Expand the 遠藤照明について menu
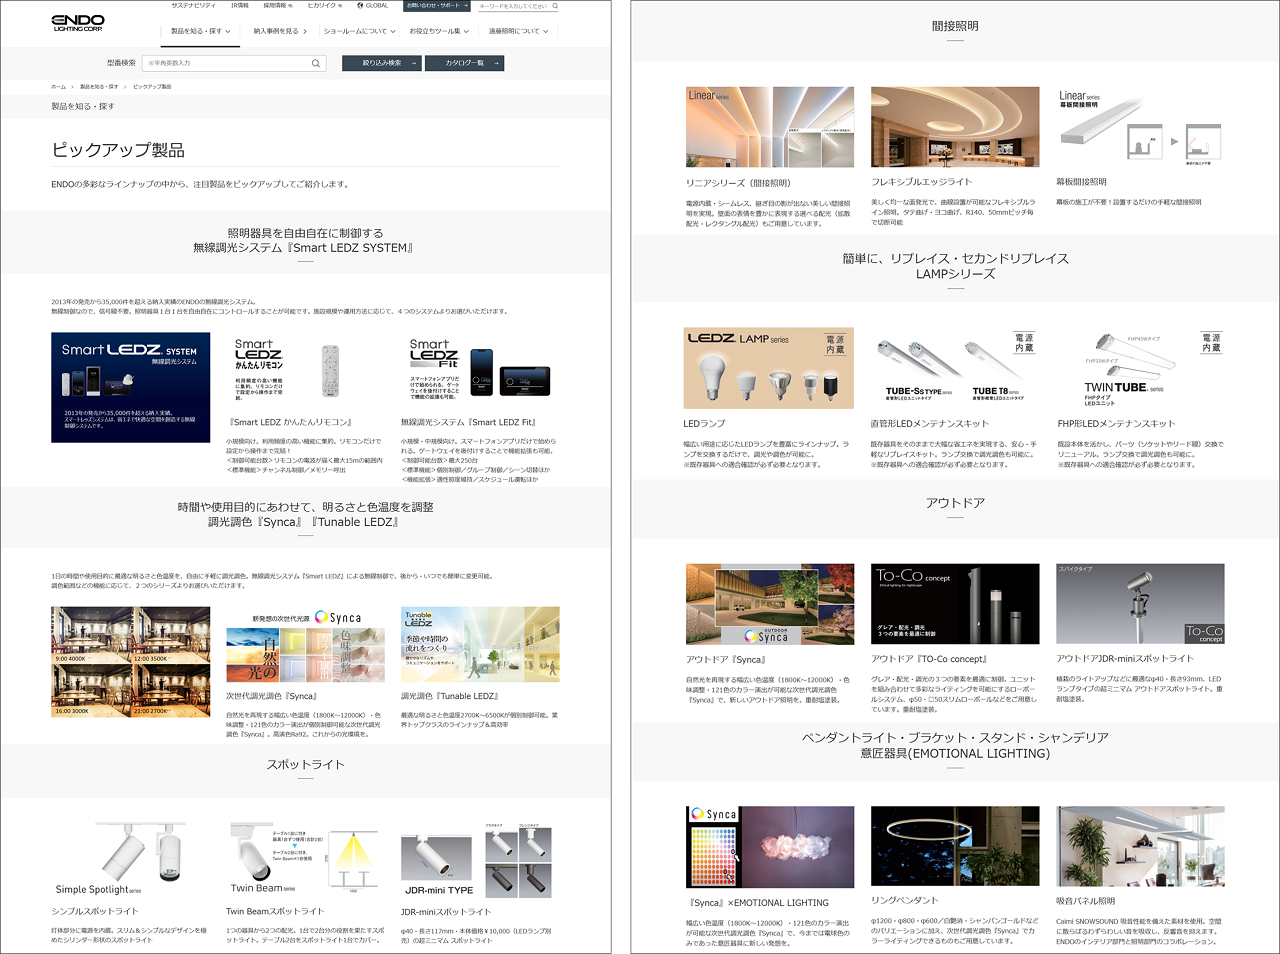Image resolution: width=1280 pixels, height=954 pixels. (x=518, y=31)
